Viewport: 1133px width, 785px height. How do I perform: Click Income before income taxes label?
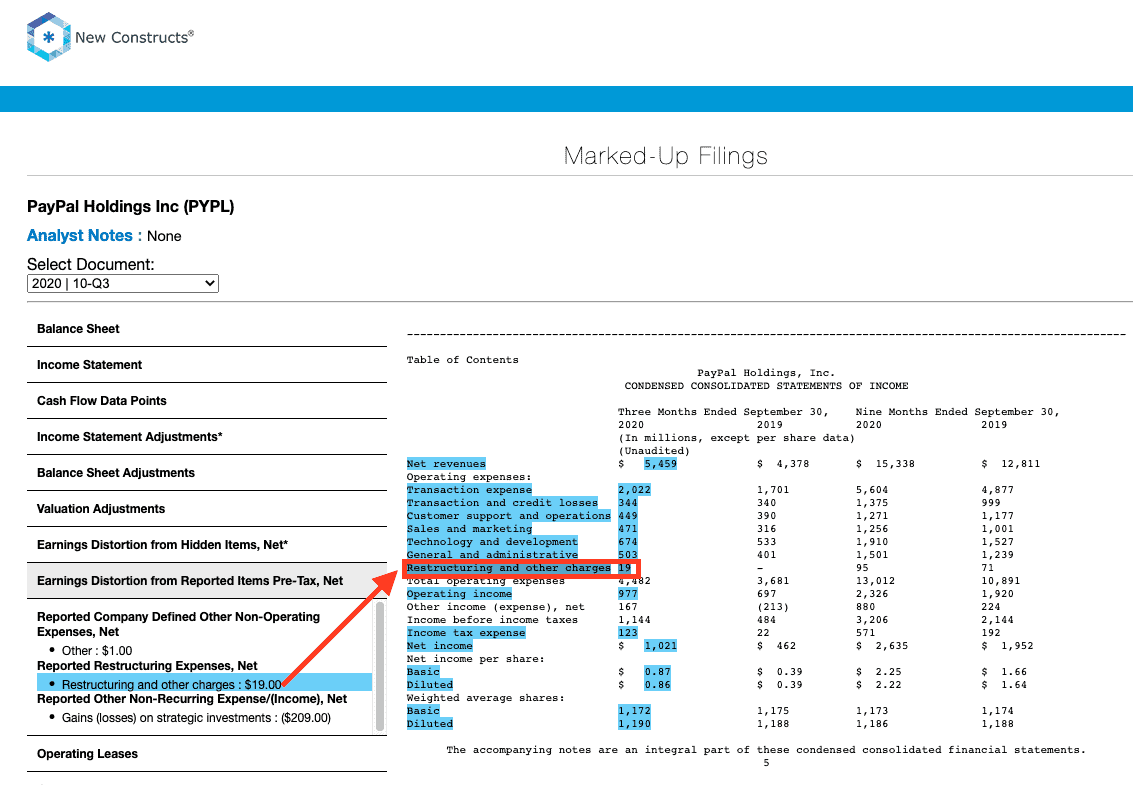click(x=492, y=620)
